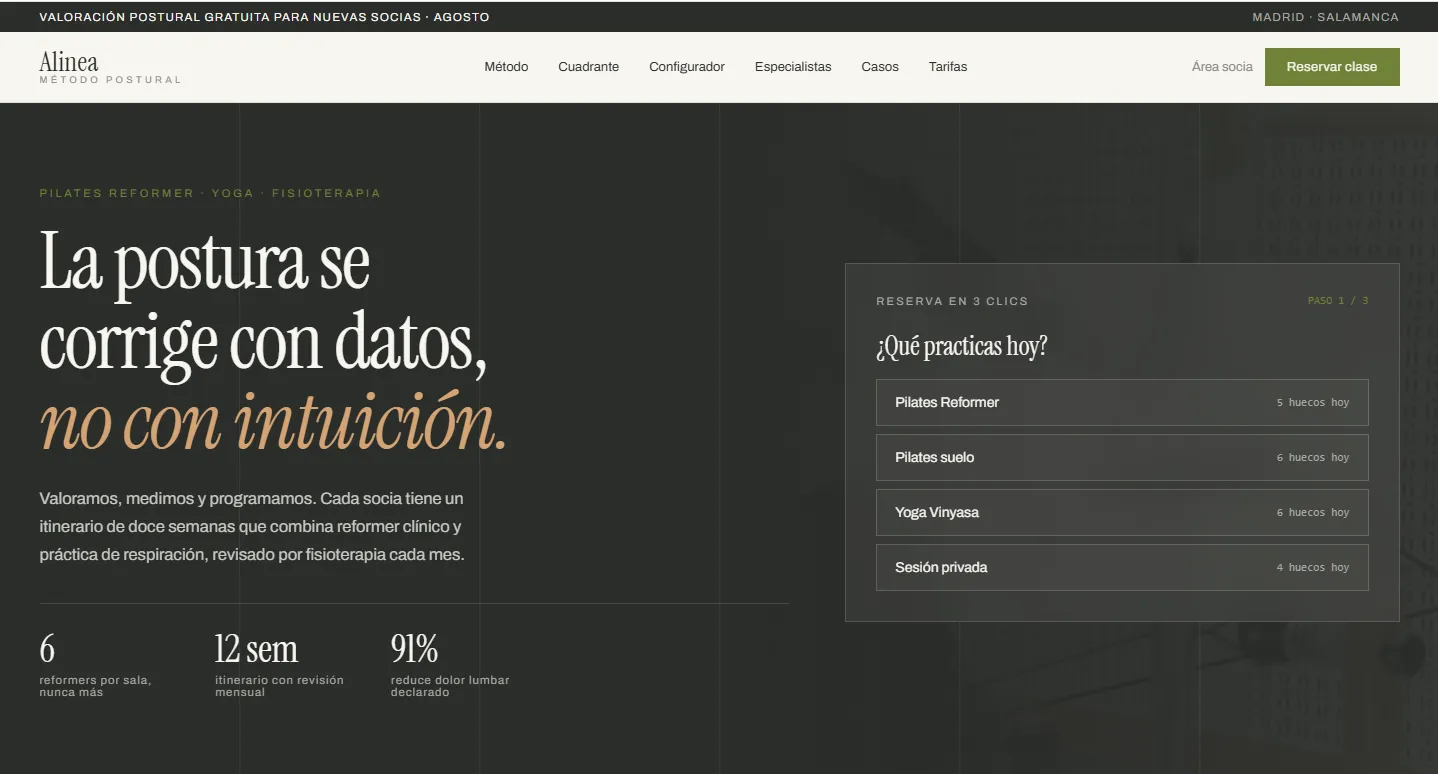The height and width of the screenshot is (774, 1438).
Task: Select Sesión privada option
Action: (x=1122, y=567)
